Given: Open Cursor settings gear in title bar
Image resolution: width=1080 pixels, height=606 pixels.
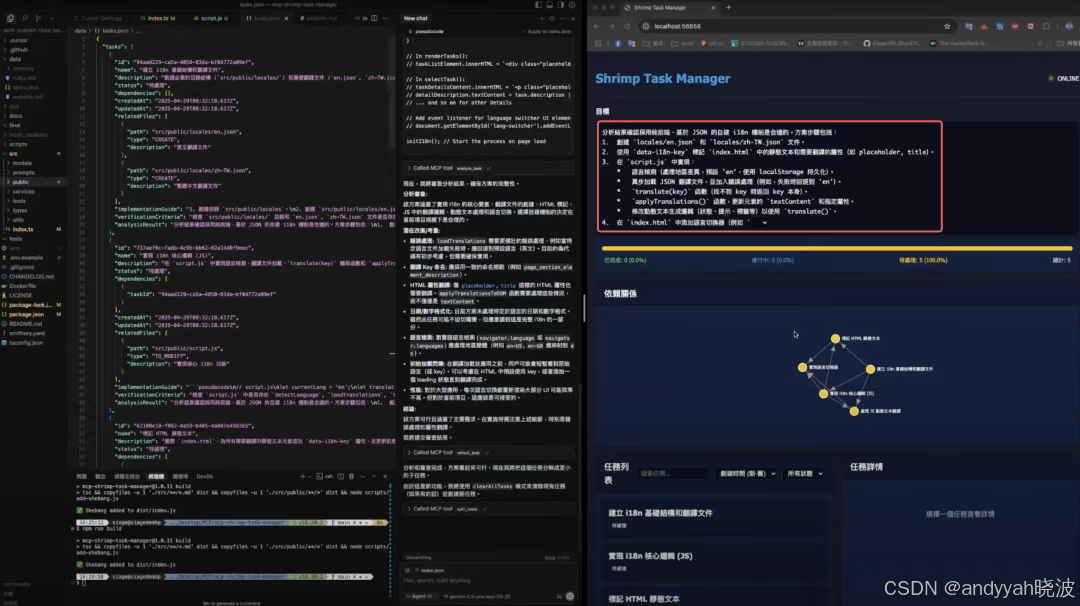Looking at the screenshot, I should click(x=572, y=5).
